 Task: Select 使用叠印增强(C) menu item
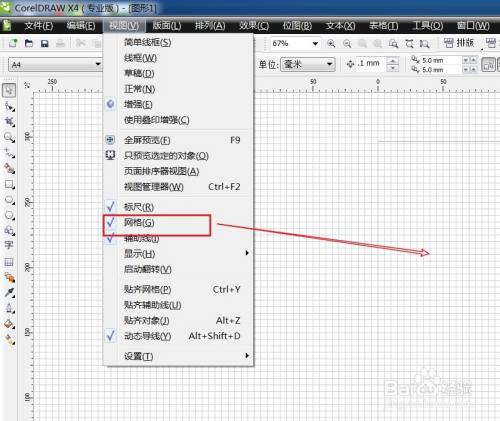pyautogui.click(x=178, y=120)
